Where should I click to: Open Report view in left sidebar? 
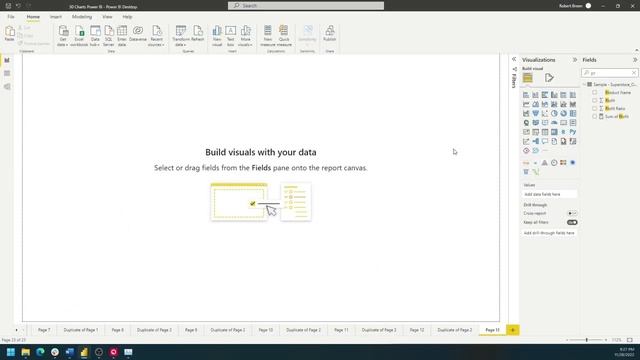(x=7, y=60)
